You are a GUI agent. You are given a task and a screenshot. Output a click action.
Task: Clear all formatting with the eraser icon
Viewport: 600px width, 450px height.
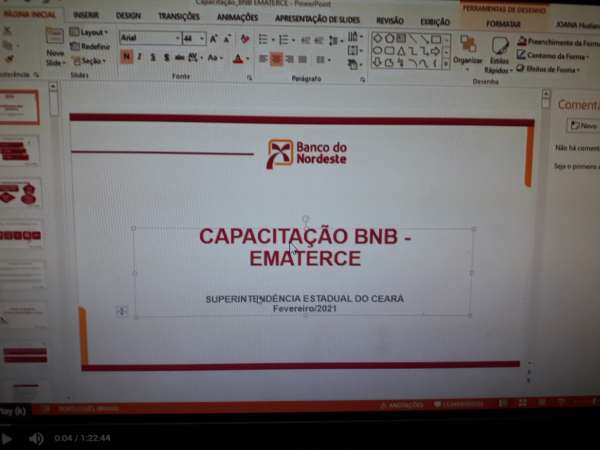(245, 39)
